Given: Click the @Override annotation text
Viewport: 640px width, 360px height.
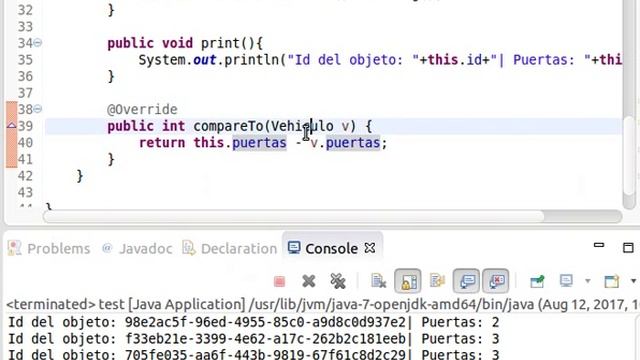Looking at the screenshot, I should coord(142,109).
